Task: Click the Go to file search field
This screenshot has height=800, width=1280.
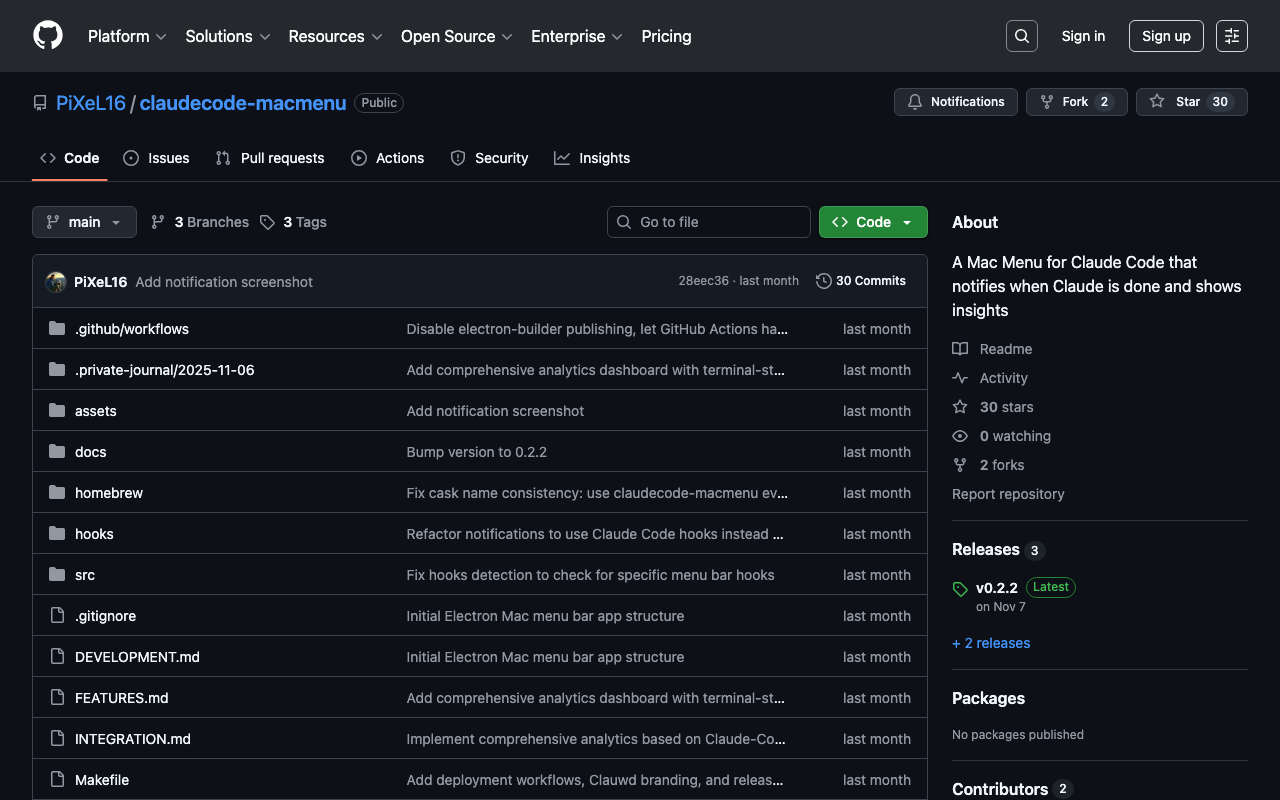Action: point(709,222)
